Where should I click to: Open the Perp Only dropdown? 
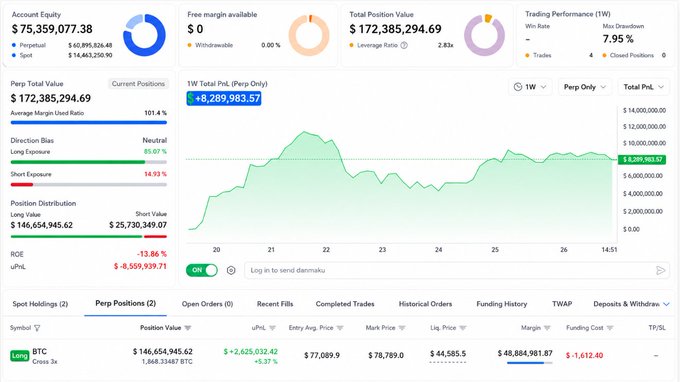(x=584, y=87)
